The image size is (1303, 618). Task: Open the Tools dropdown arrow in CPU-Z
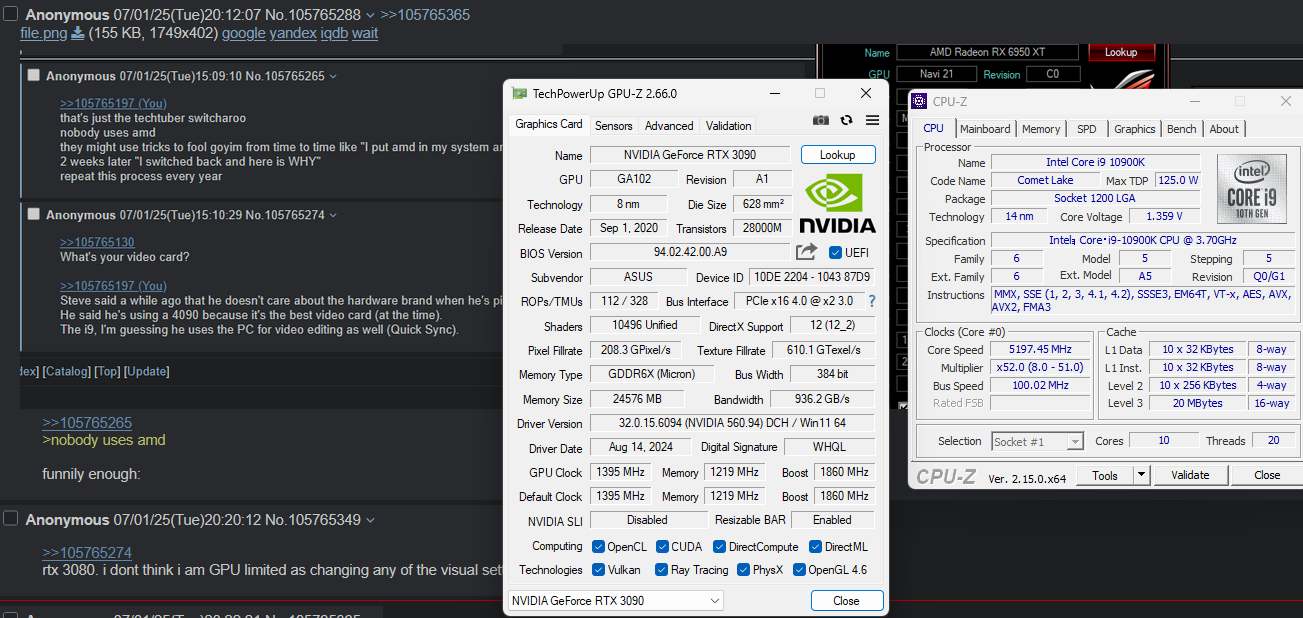click(x=1140, y=476)
